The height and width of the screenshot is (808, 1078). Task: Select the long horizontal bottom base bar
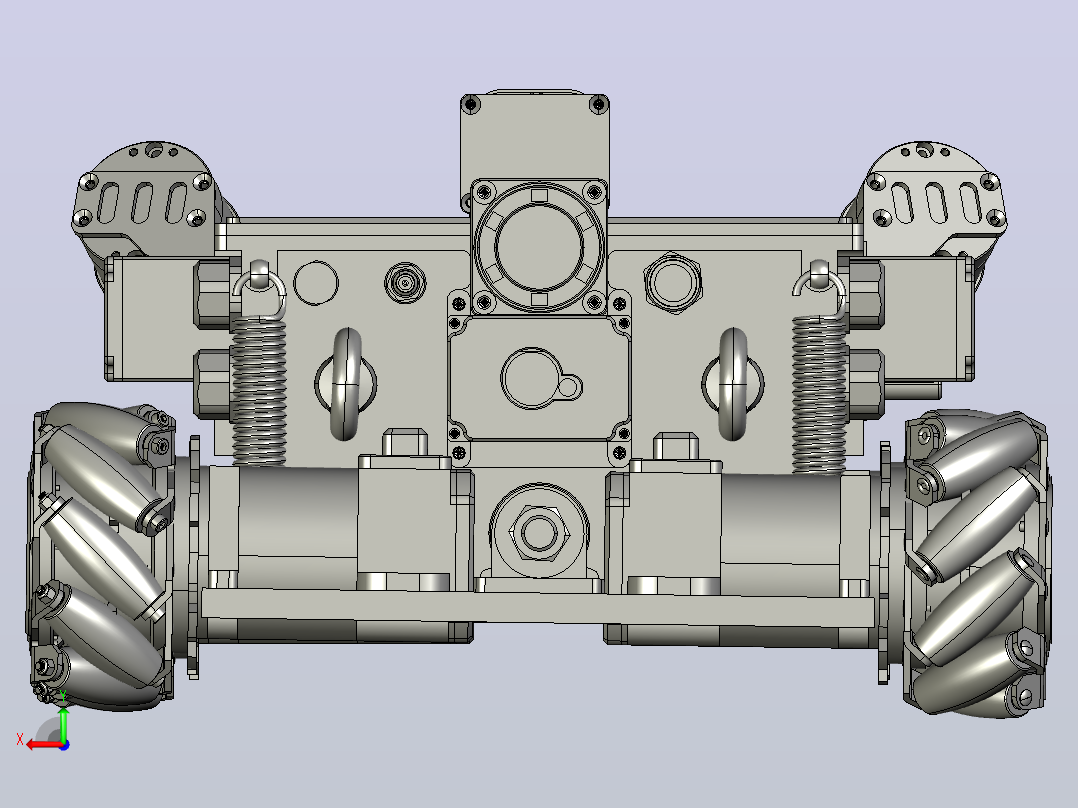coord(538,607)
